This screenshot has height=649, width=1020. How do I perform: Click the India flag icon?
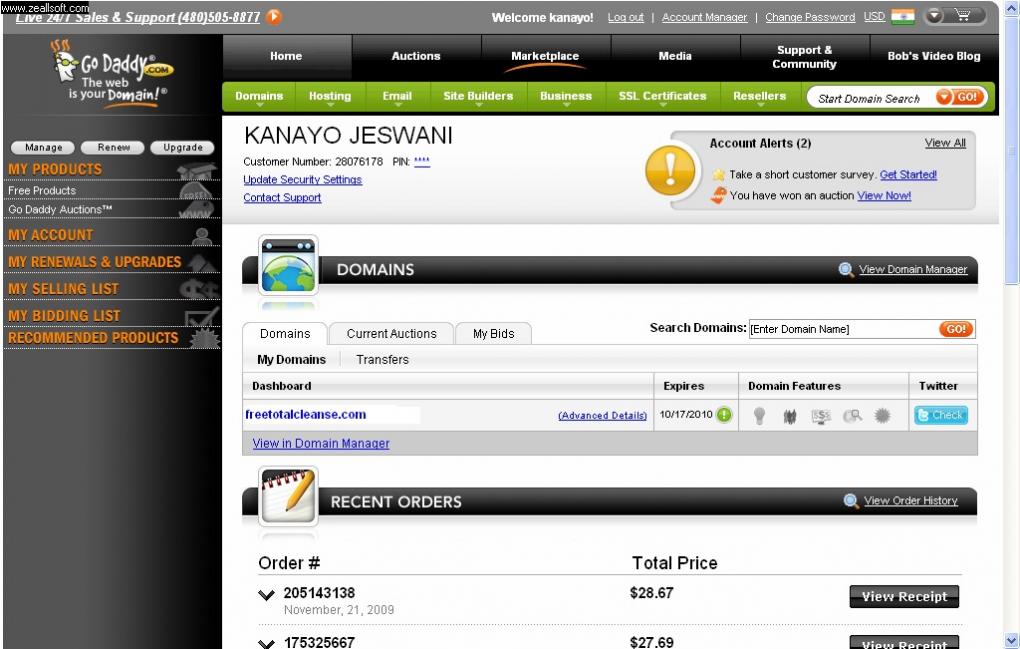(902, 16)
